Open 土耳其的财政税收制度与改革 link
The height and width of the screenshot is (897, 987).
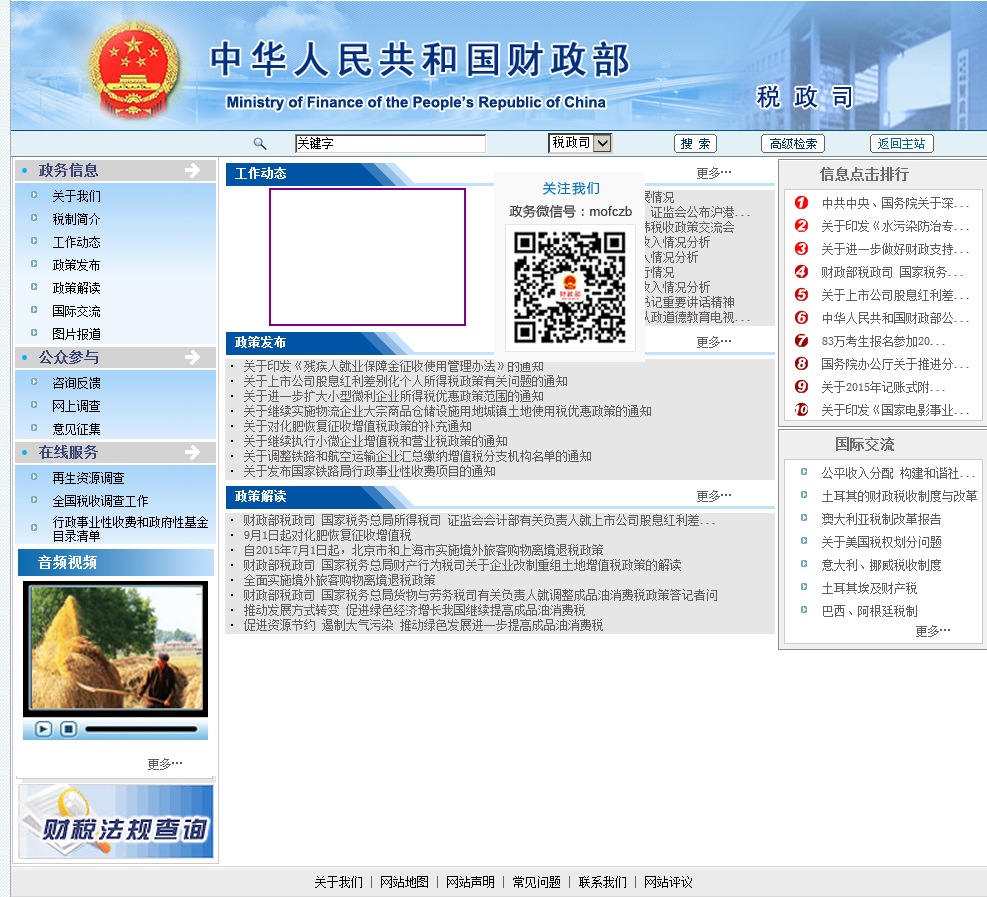(900, 496)
